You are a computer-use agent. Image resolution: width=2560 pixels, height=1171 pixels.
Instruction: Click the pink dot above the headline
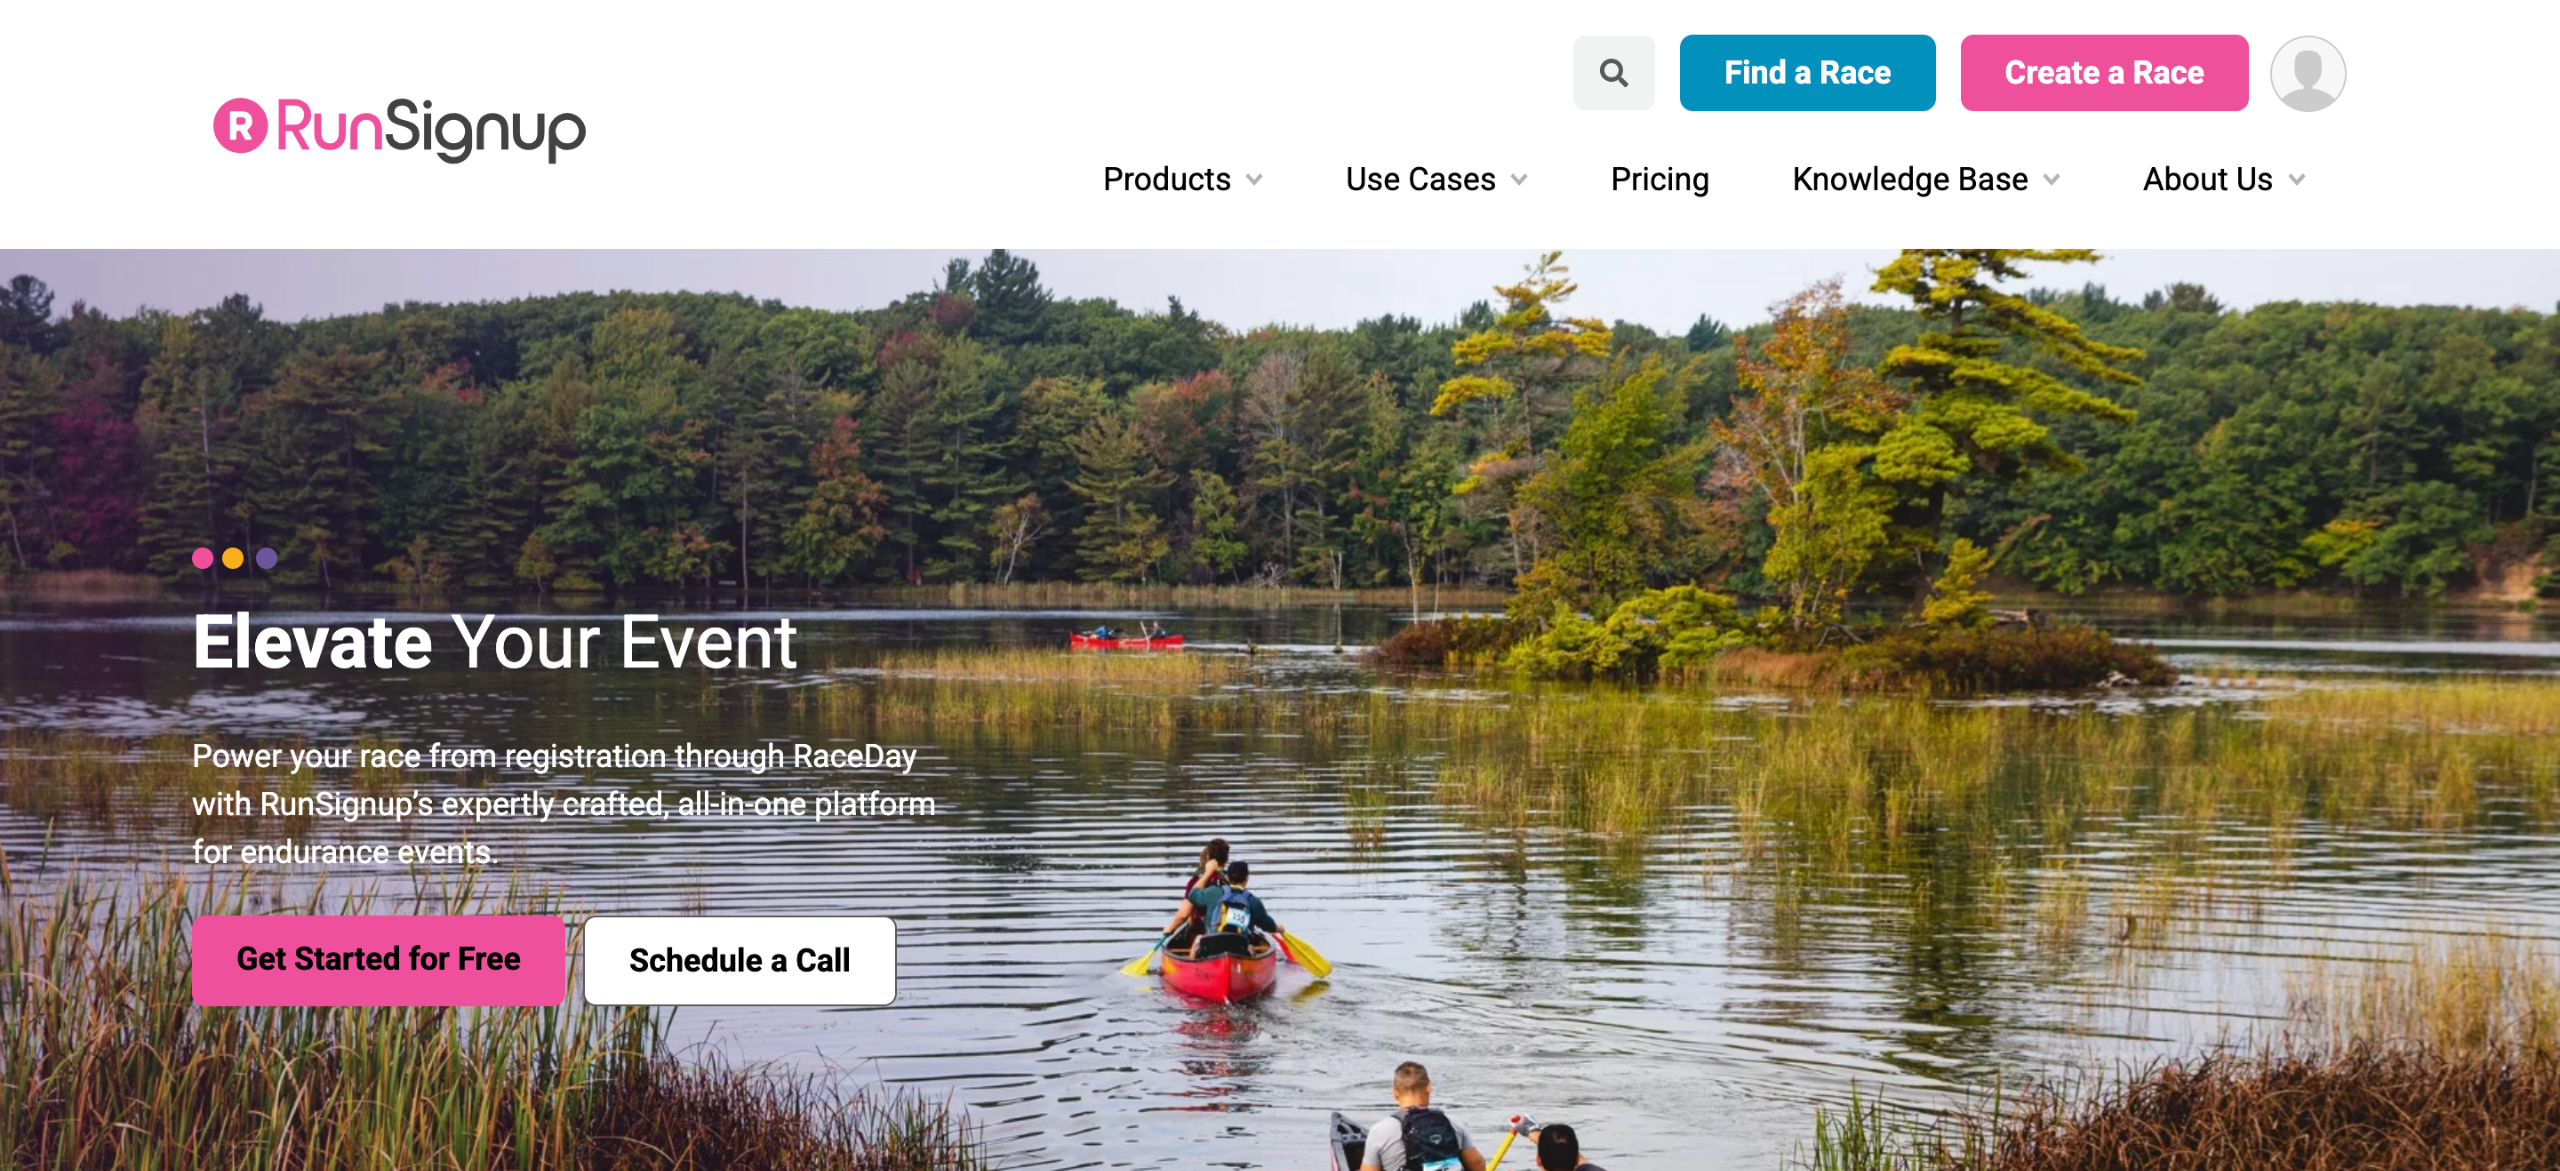point(203,558)
